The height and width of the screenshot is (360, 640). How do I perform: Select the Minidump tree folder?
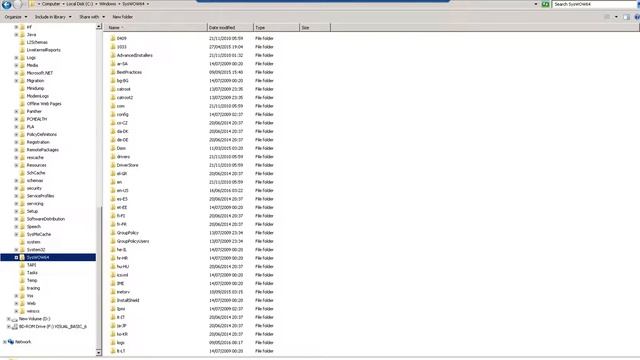pos(35,88)
